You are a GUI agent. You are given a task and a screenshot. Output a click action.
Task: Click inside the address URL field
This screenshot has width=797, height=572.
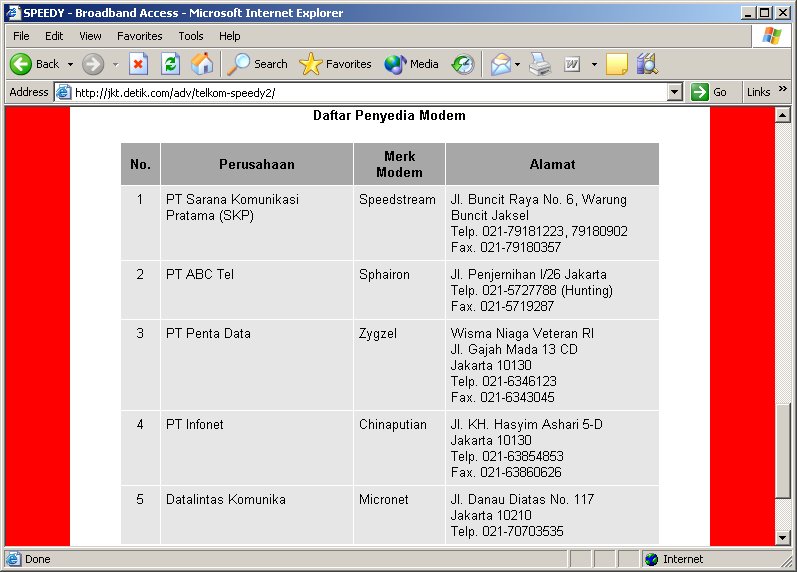click(360, 92)
